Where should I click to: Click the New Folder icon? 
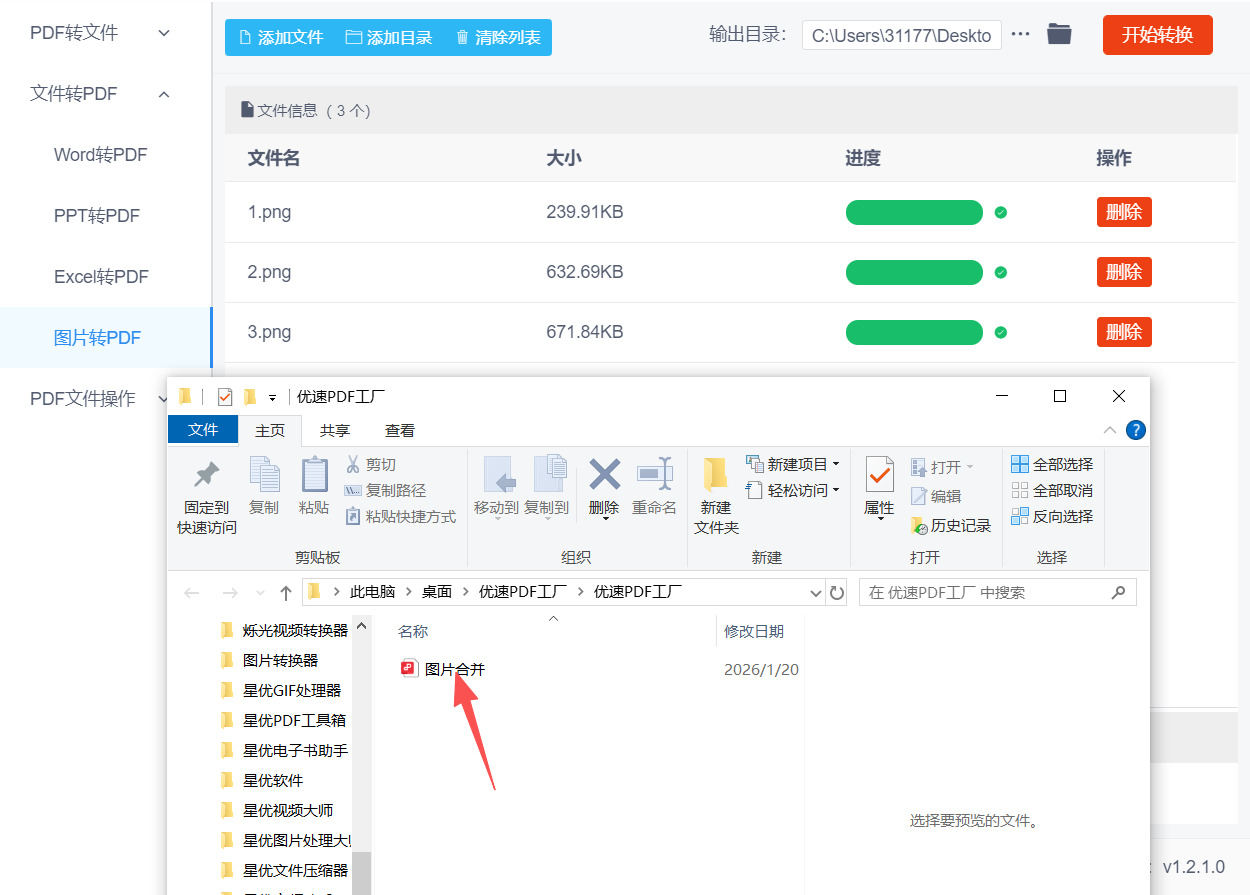pyautogui.click(x=716, y=476)
